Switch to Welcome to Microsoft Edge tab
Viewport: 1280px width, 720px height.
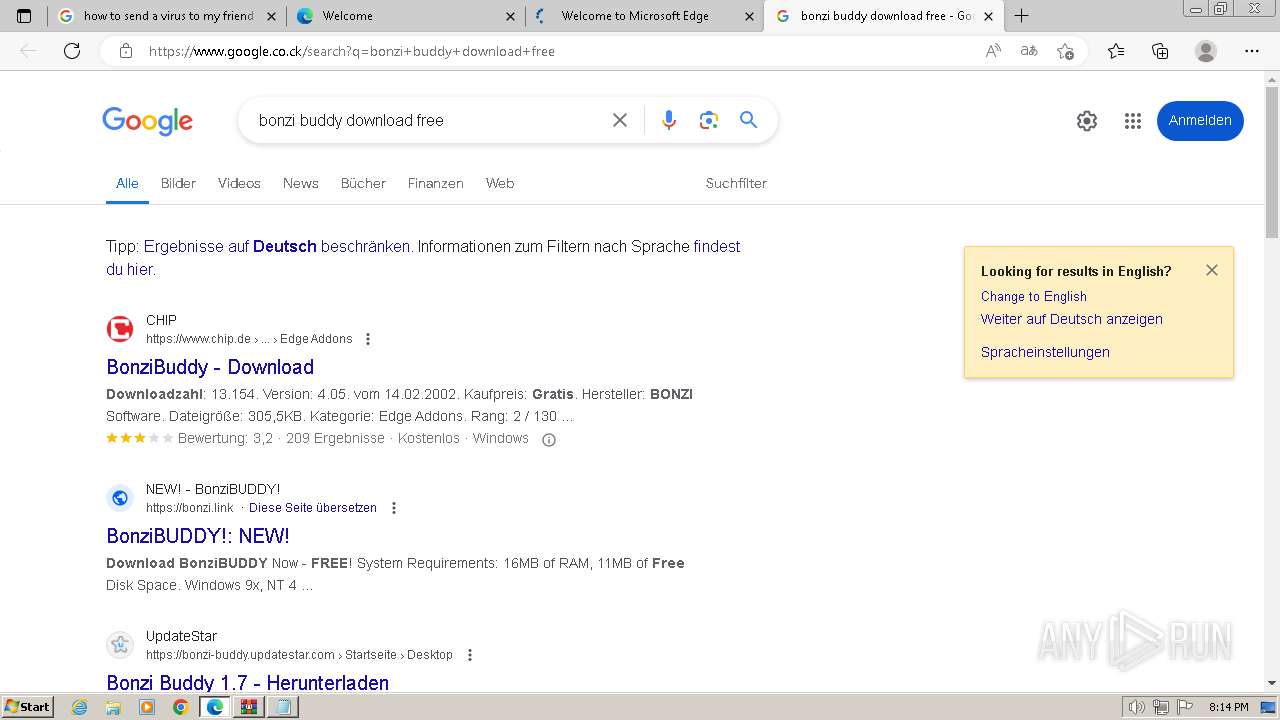click(645, 16)
